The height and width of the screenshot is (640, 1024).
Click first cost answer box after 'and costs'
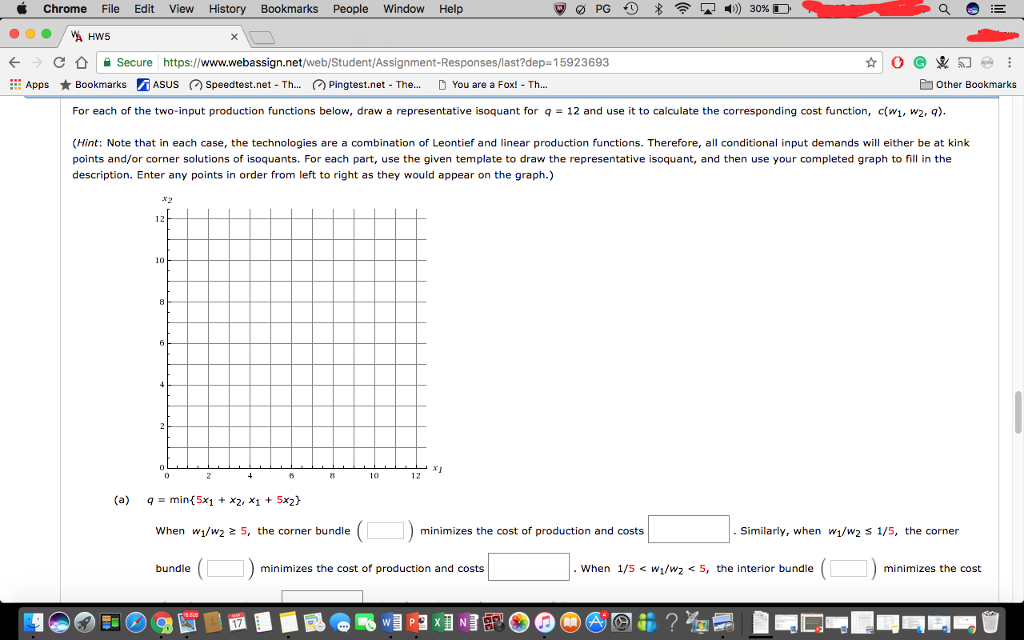688,529
